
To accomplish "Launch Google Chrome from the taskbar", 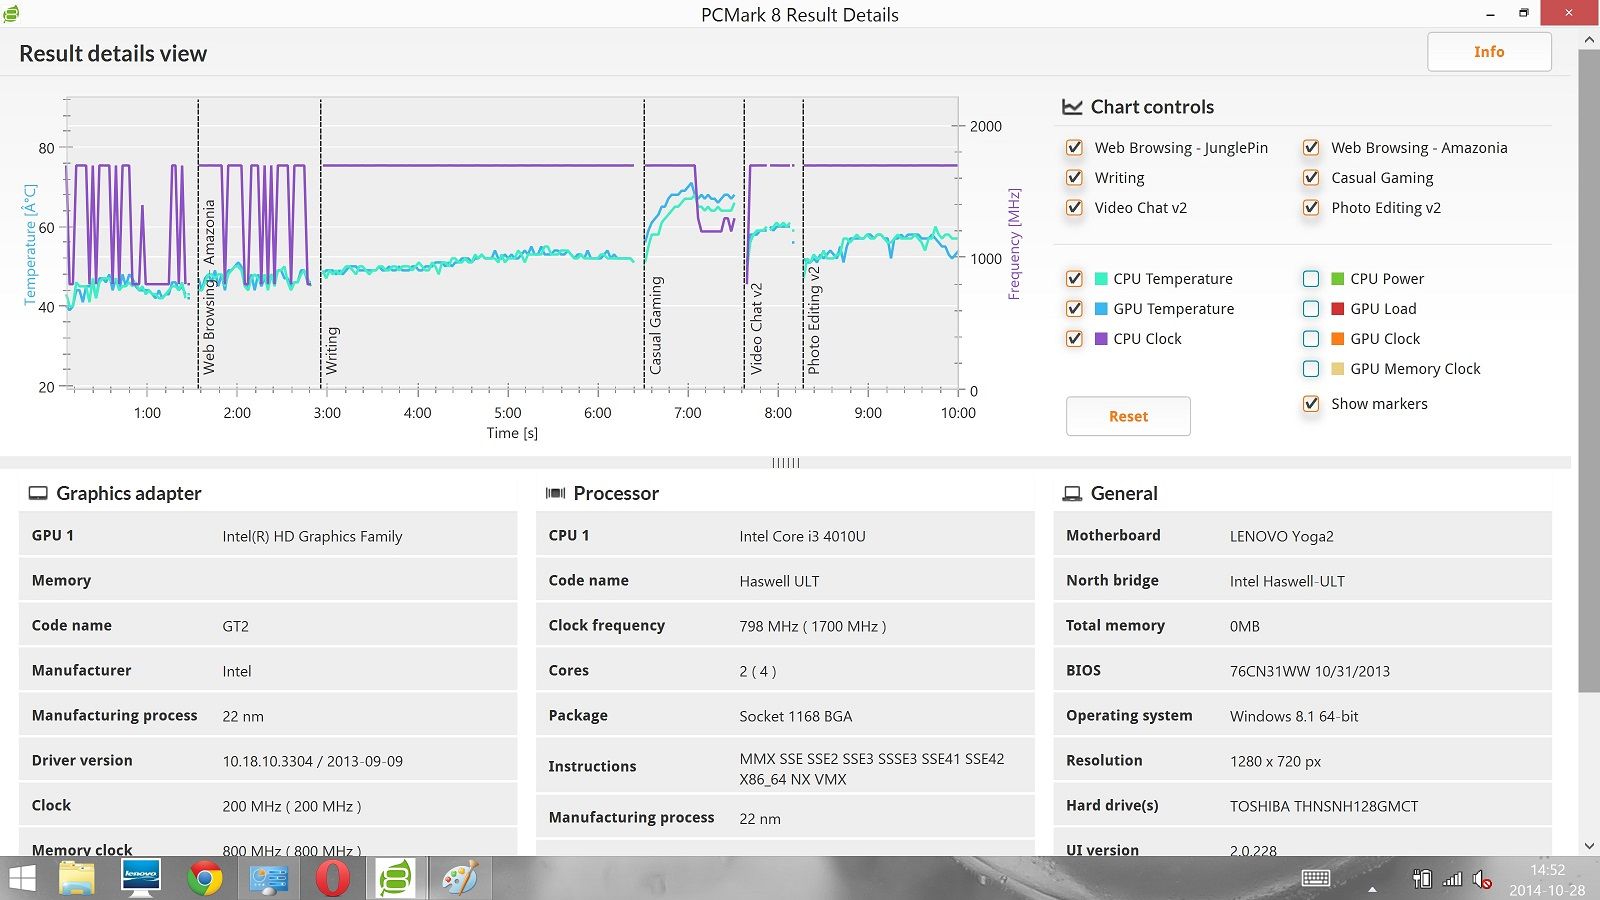I will (x=204, y=879).
